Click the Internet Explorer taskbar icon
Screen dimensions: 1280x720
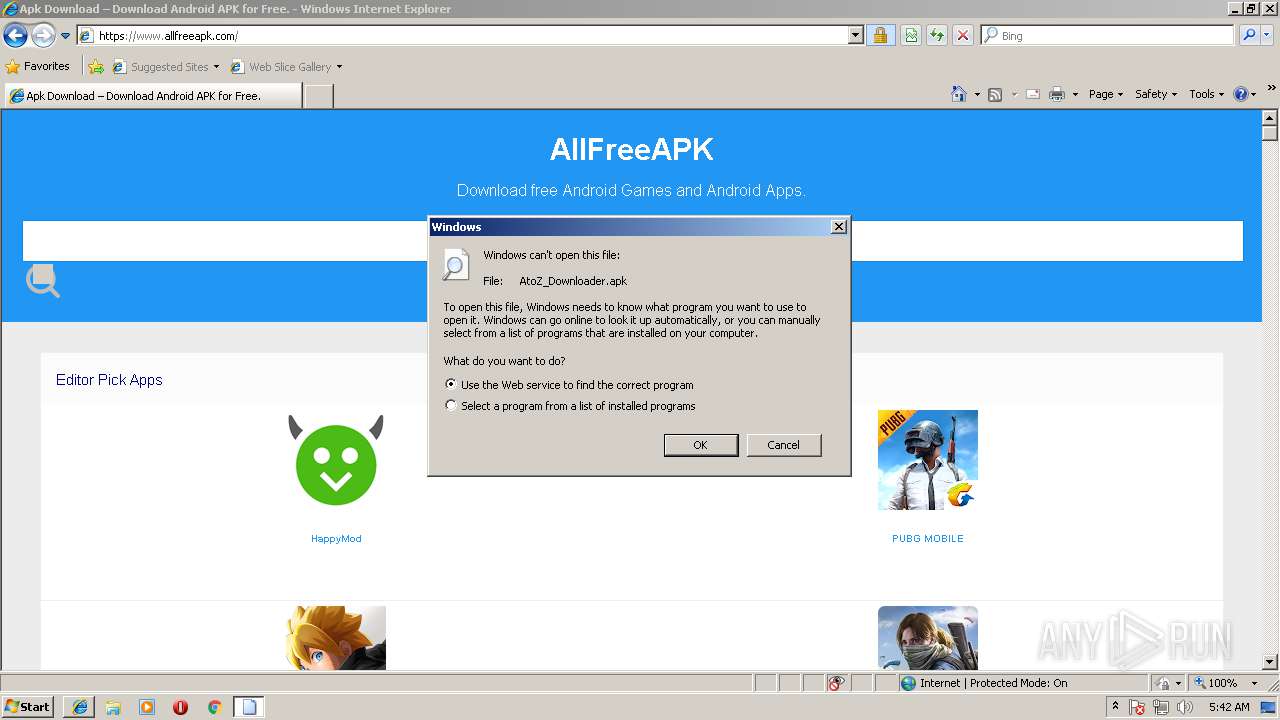point(80,707)
